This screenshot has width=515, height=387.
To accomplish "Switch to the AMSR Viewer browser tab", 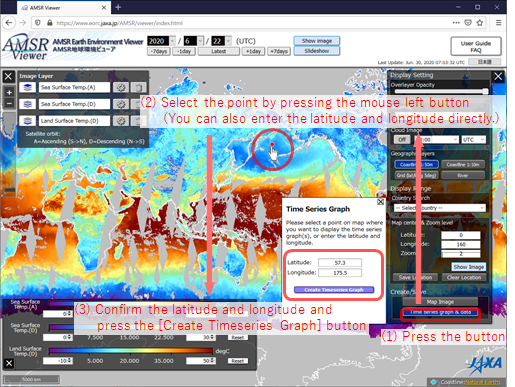I will click(63, 7).
